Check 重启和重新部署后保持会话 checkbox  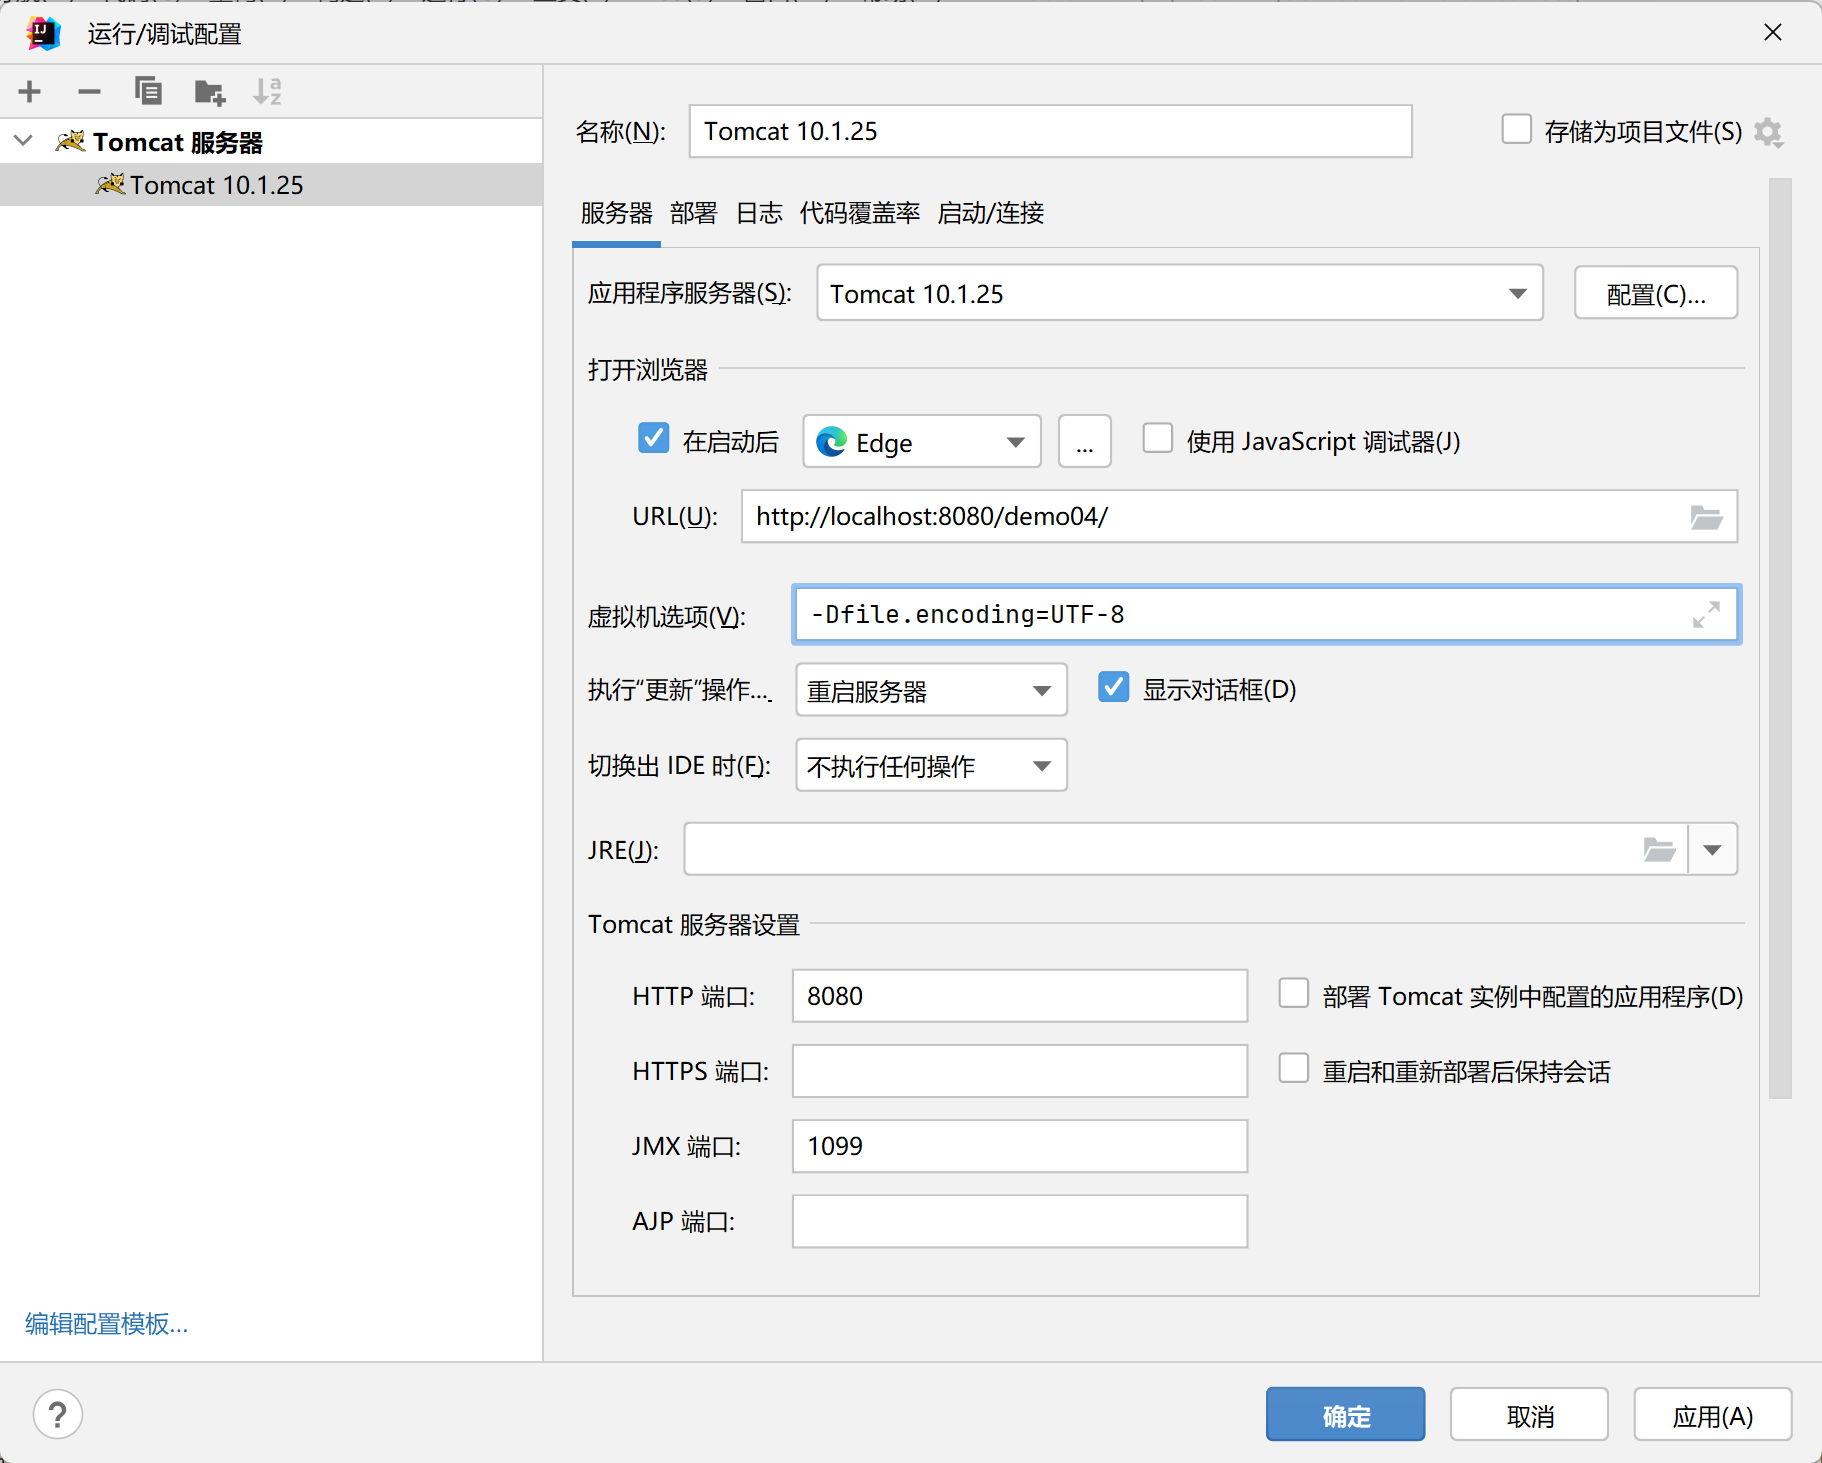coord(1294,1068)
